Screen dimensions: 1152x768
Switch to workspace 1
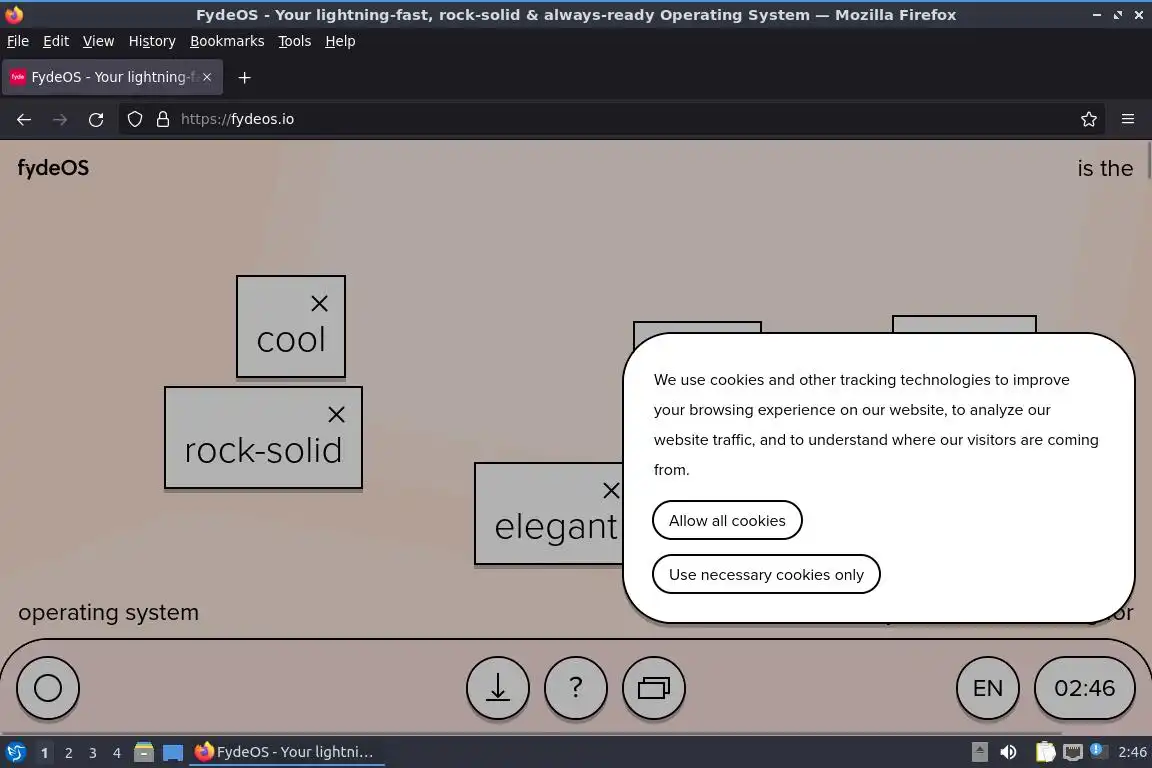44,753
